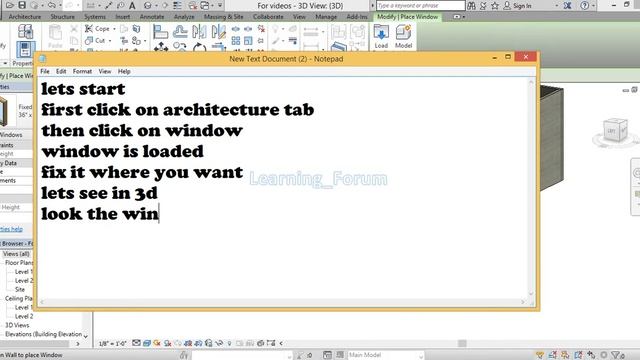Open the Undo history dropdown arrow
640x360 pixels.
coord(60,6)
